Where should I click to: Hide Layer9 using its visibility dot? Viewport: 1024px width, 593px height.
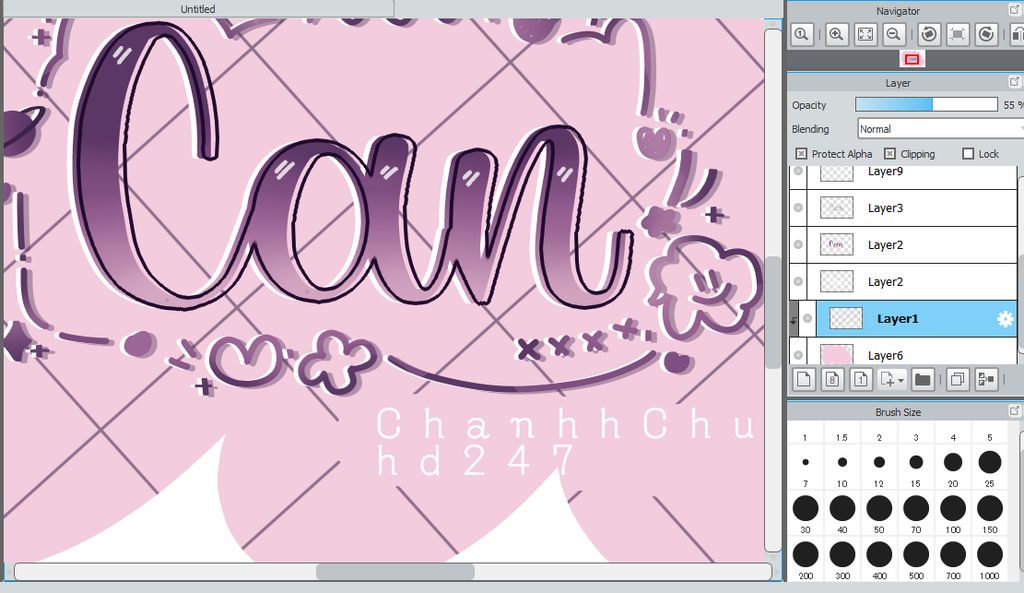tap(798, 171)
